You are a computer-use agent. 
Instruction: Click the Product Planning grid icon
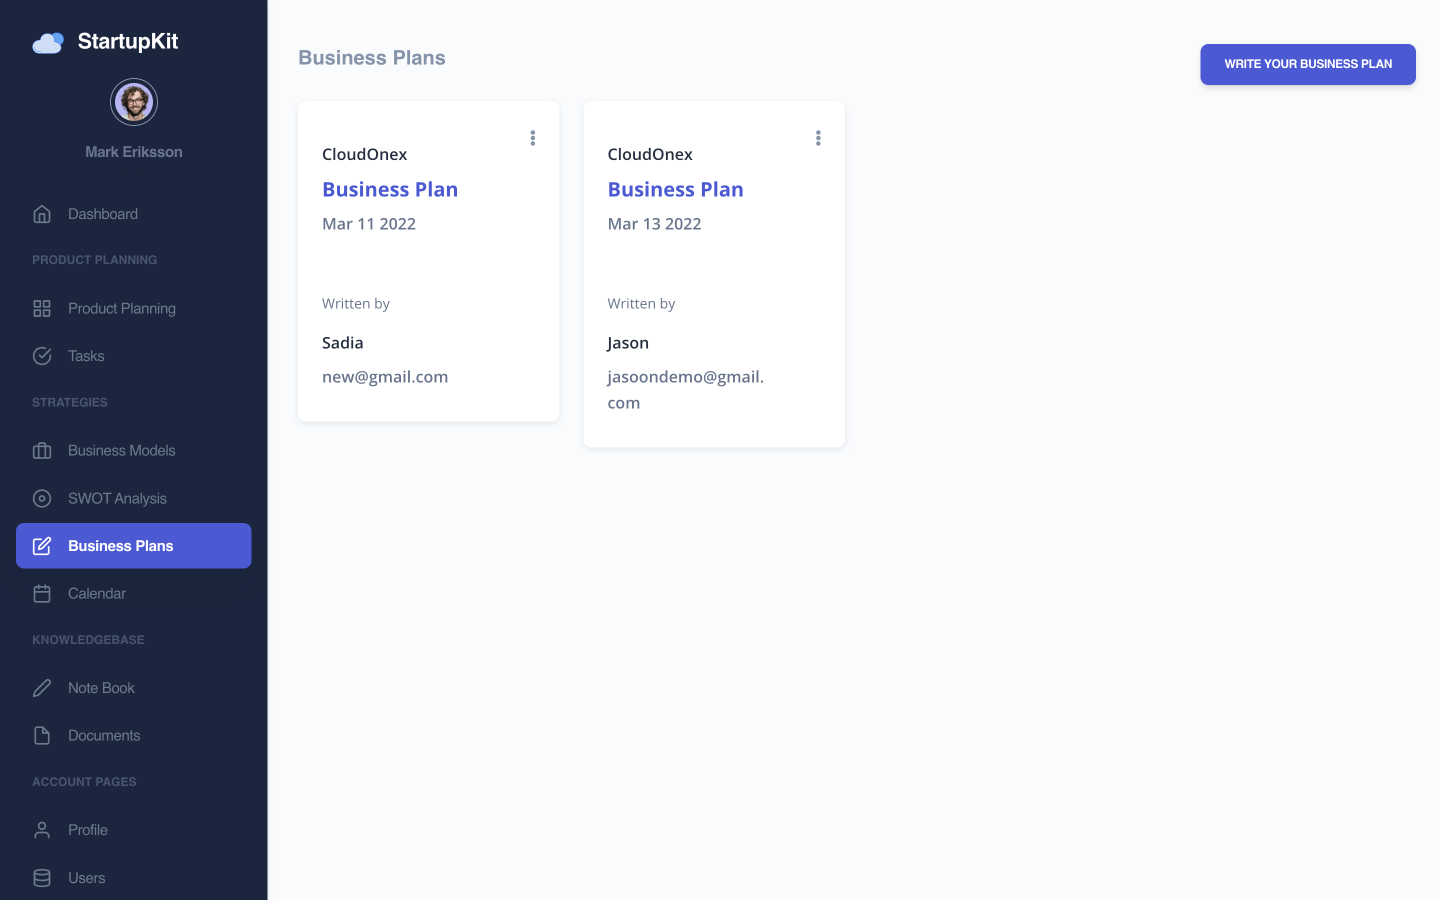point(42,309)
